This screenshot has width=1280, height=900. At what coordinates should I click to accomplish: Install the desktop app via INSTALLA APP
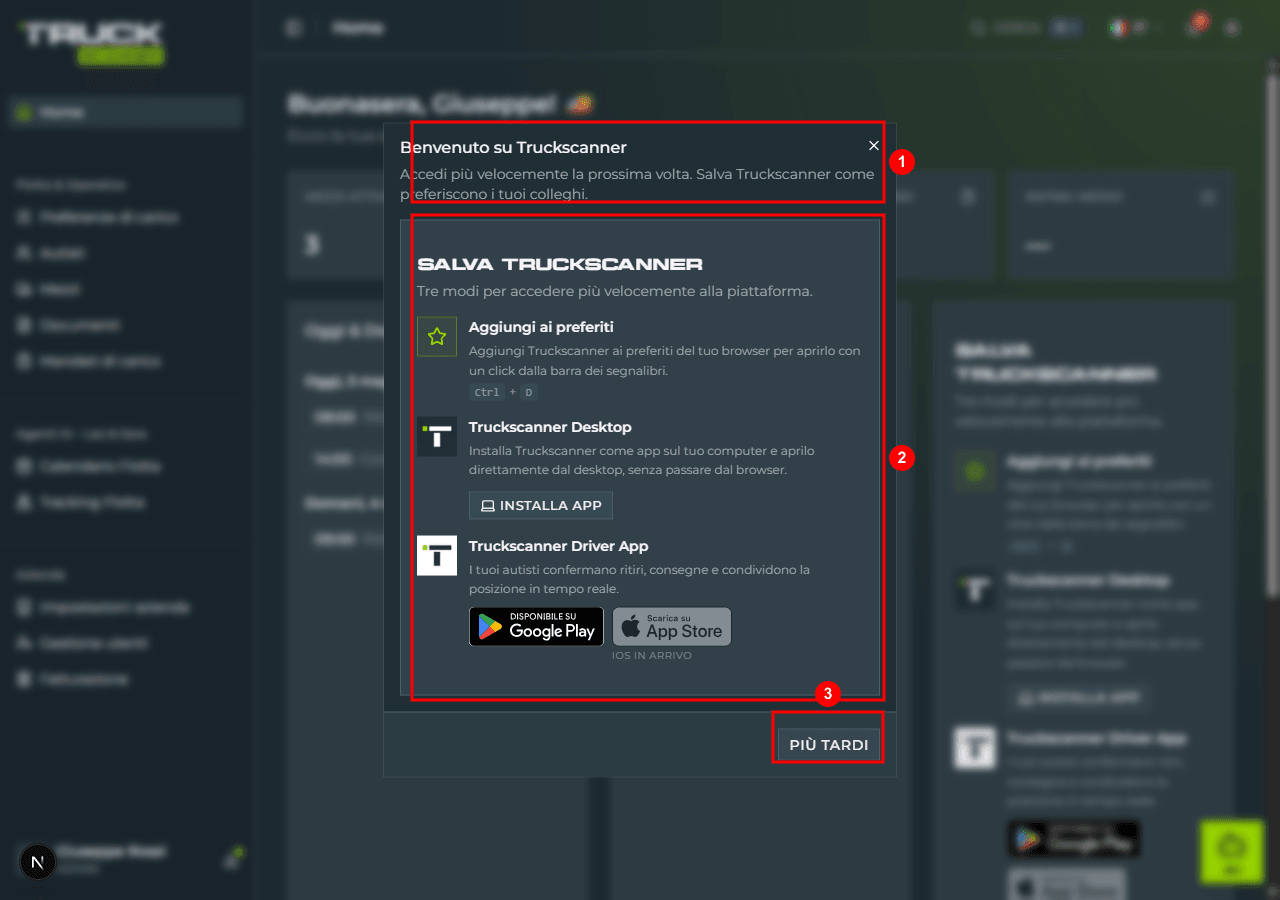point(541,505)
